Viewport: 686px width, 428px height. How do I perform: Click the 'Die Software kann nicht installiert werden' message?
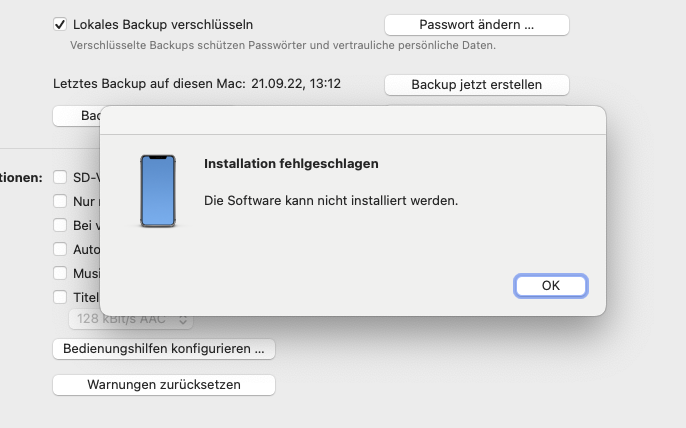(330, 200)
